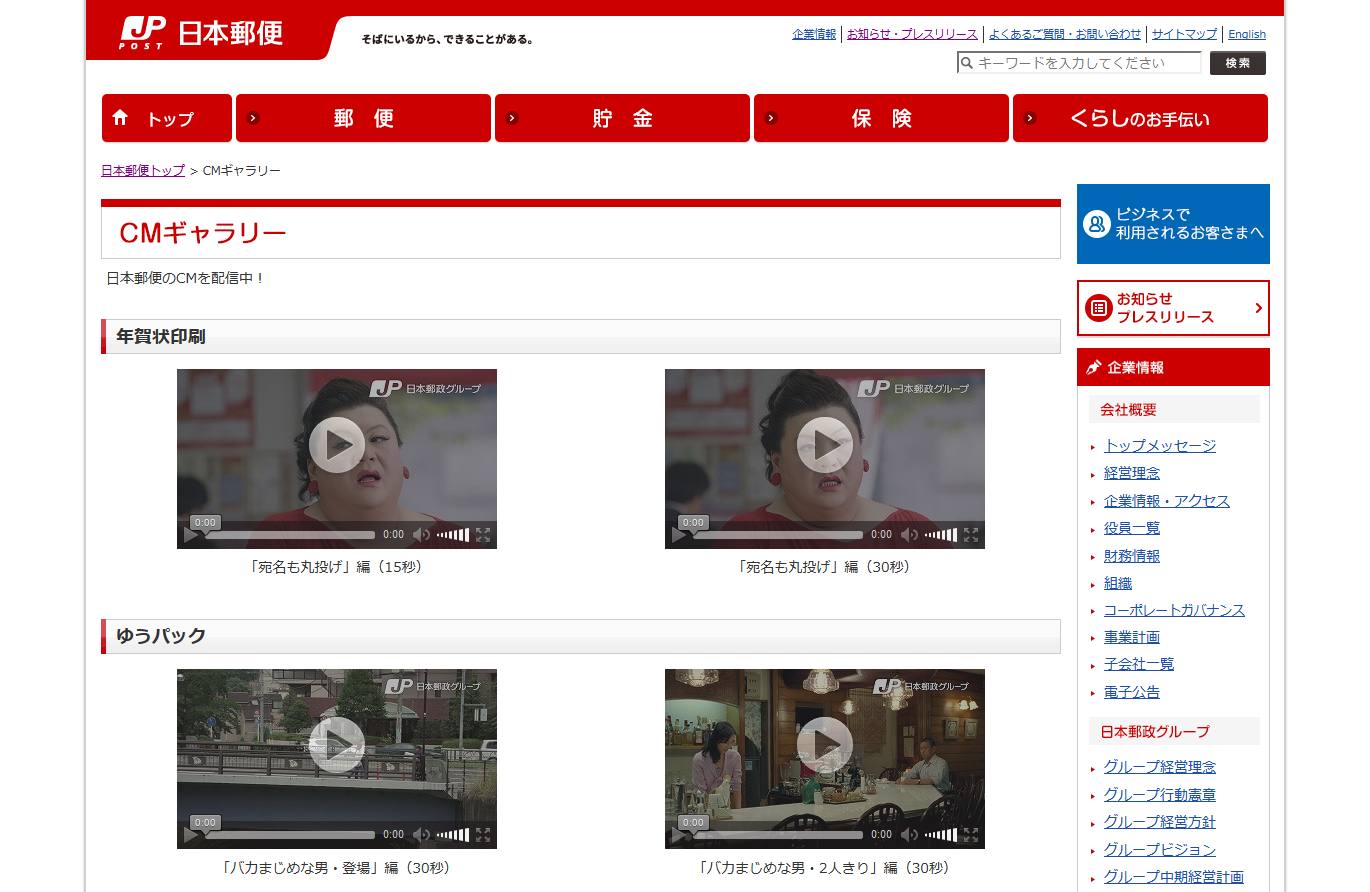Open the ビジネスで利用されるお客さまへ banner

tap(1173, 224)
